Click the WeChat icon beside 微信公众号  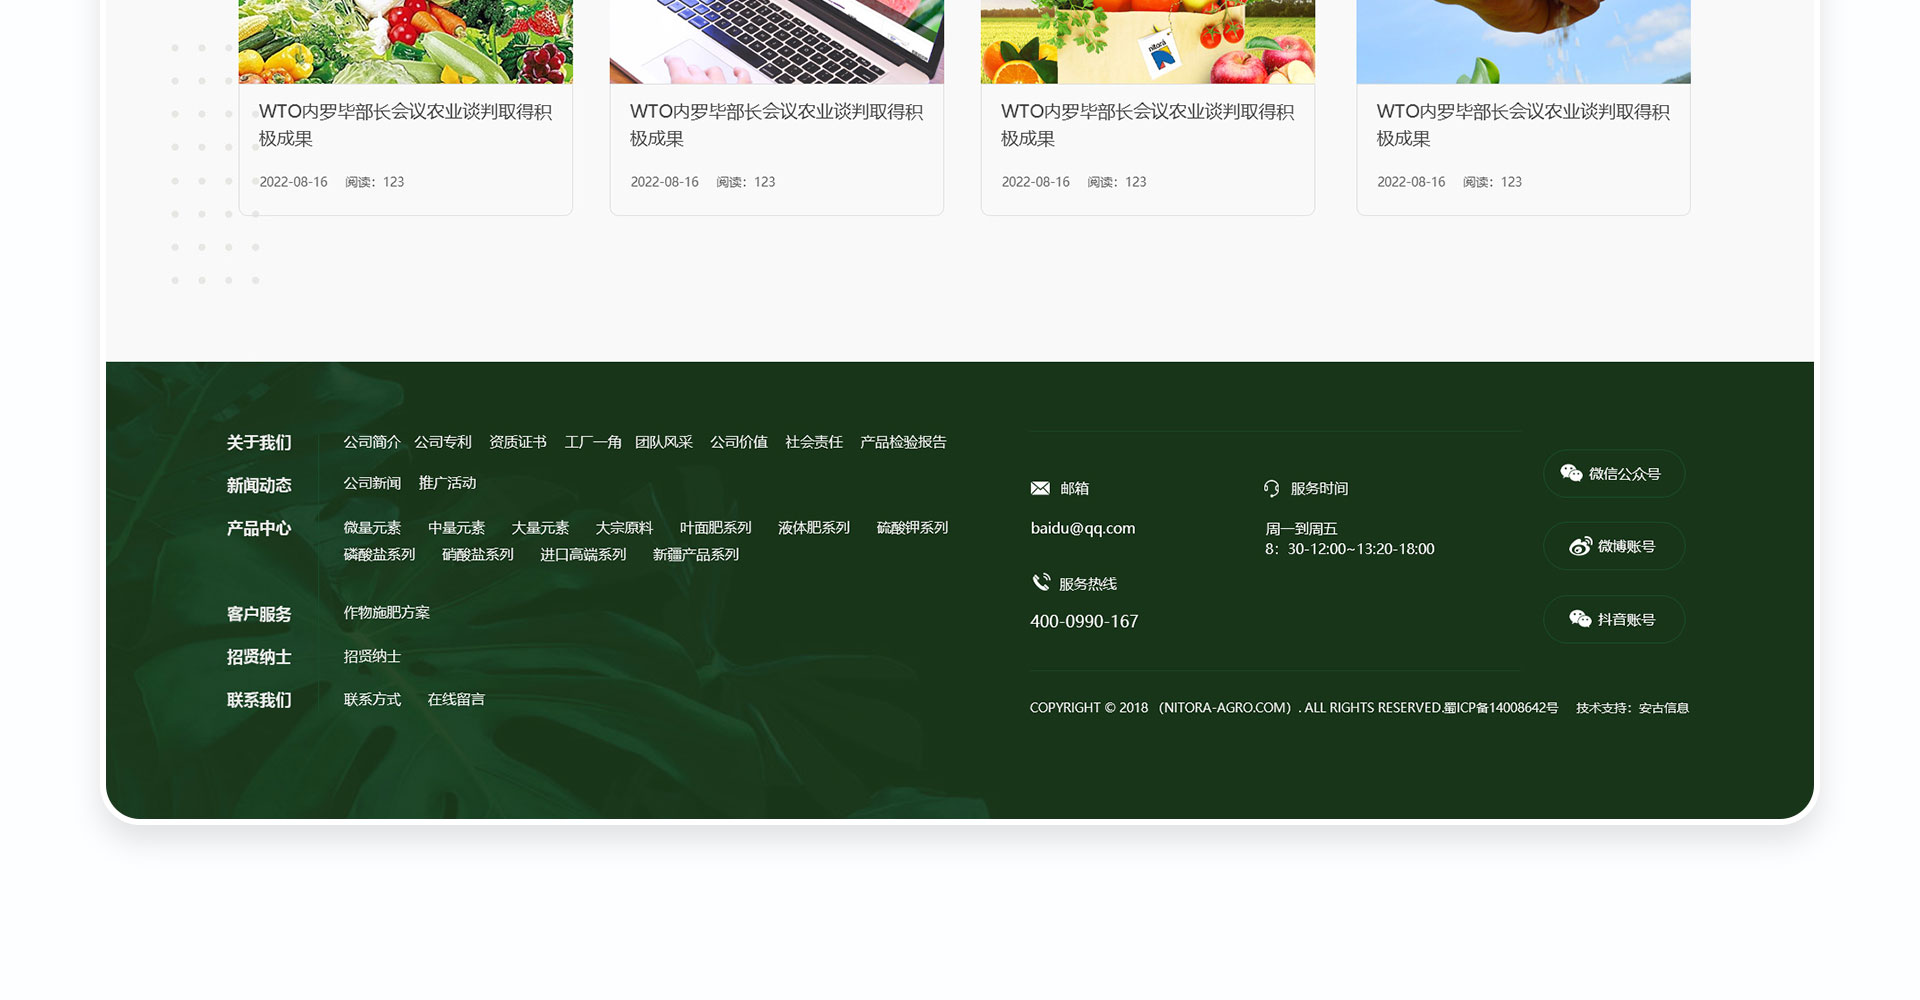pos(1571,473)
